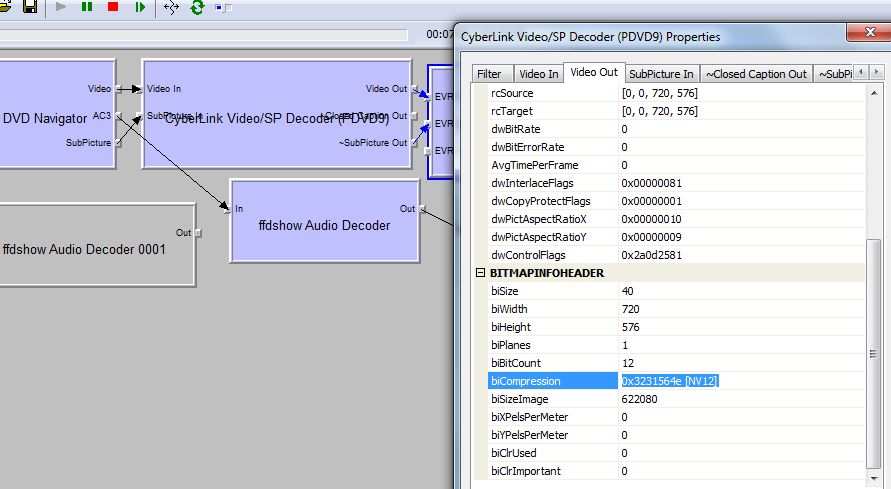891x489 pixels.
Task: Select the rcSource property row
Action: pos(676,93)
